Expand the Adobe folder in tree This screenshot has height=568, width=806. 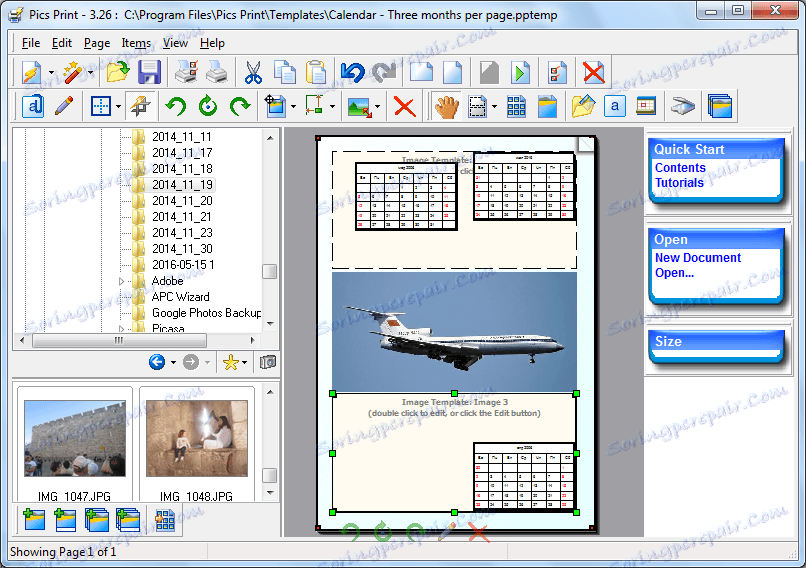point(121,281)
